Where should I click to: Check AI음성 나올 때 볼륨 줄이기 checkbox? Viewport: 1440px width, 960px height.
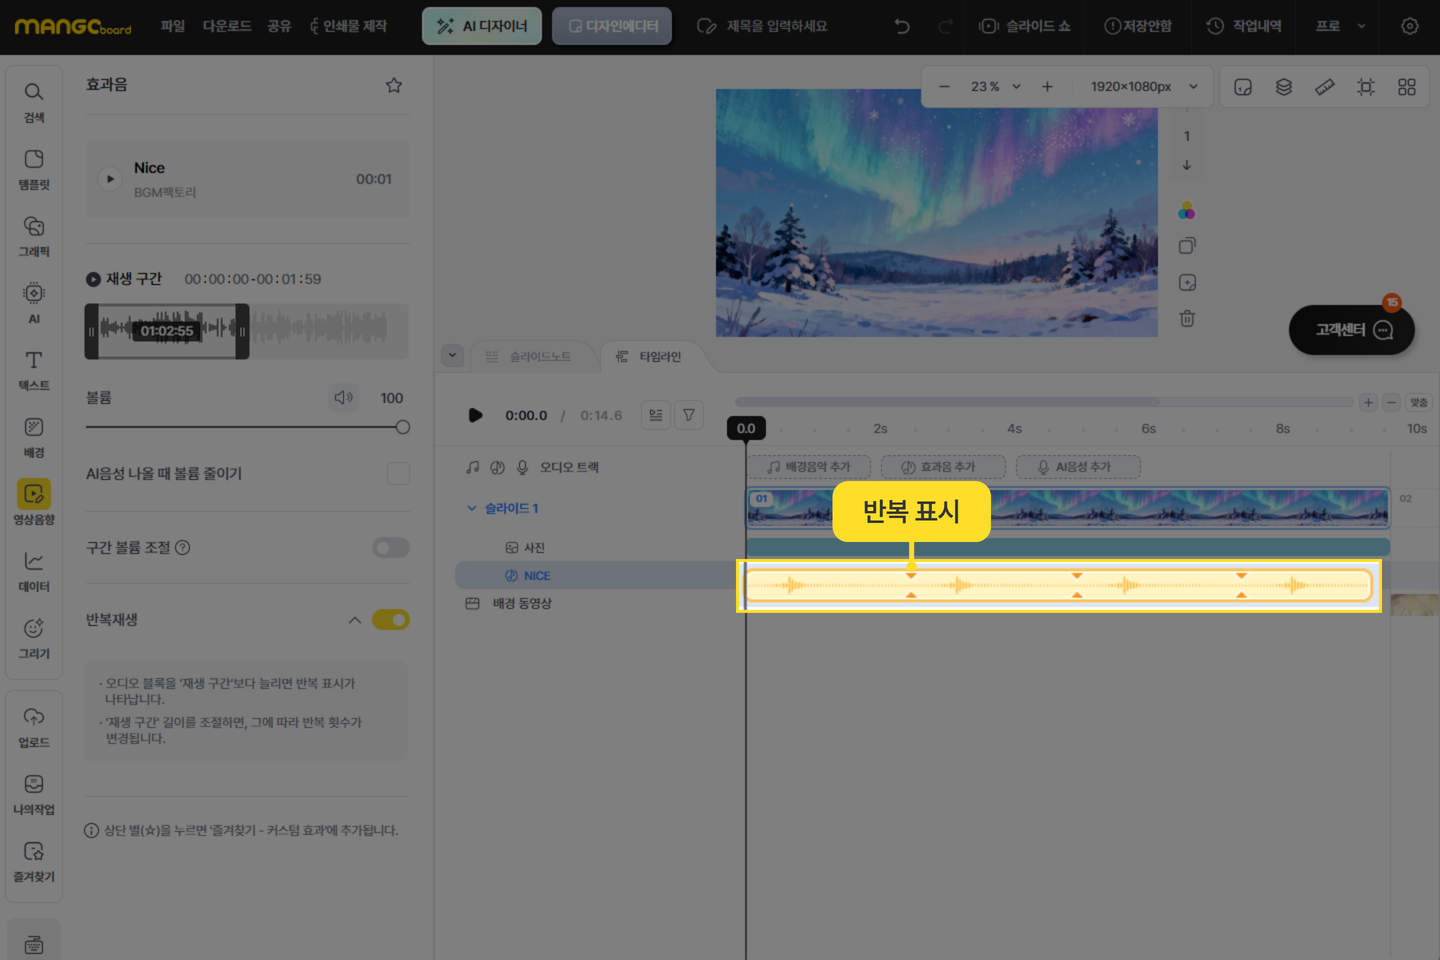point(398,474)
